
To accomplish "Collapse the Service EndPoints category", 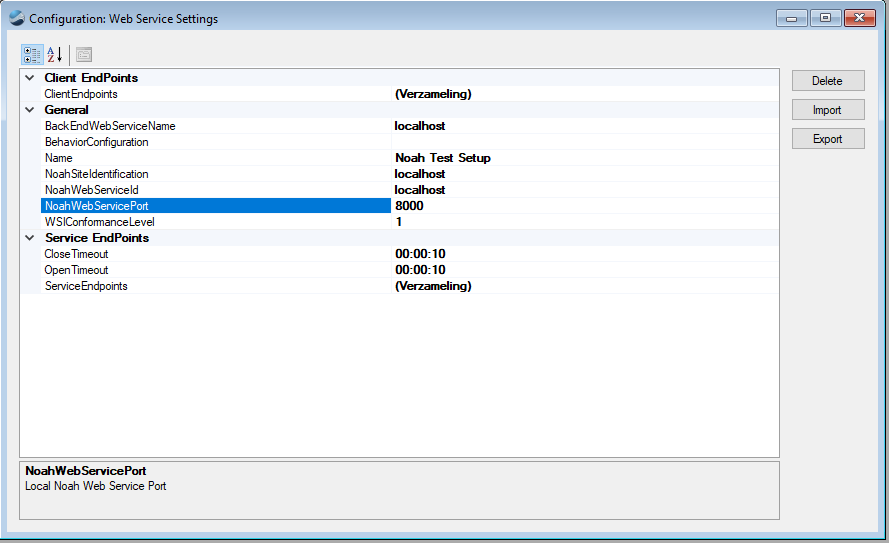I will tap(30, 238).
